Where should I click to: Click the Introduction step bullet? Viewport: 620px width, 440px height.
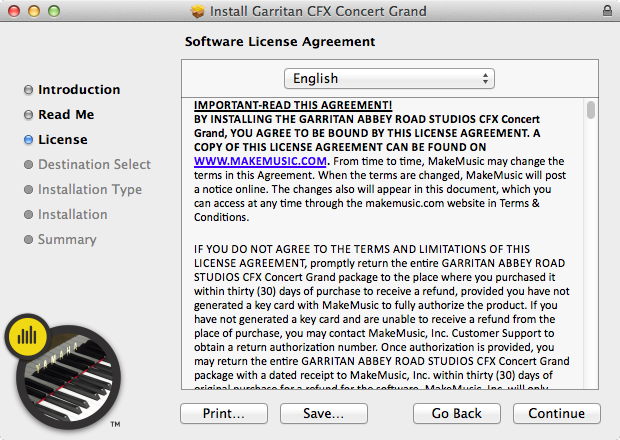(x=28, y=90)
